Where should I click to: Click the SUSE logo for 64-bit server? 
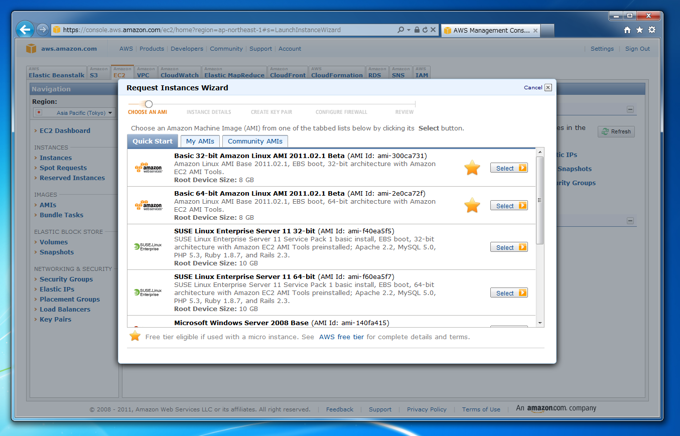point(148,292)
